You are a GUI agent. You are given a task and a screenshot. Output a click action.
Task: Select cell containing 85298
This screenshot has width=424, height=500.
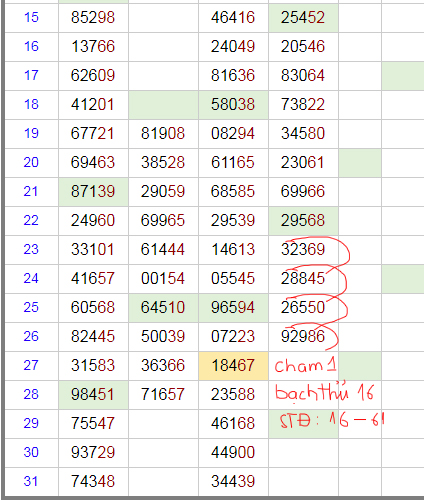pyautogui.click(x=93, y=18)
